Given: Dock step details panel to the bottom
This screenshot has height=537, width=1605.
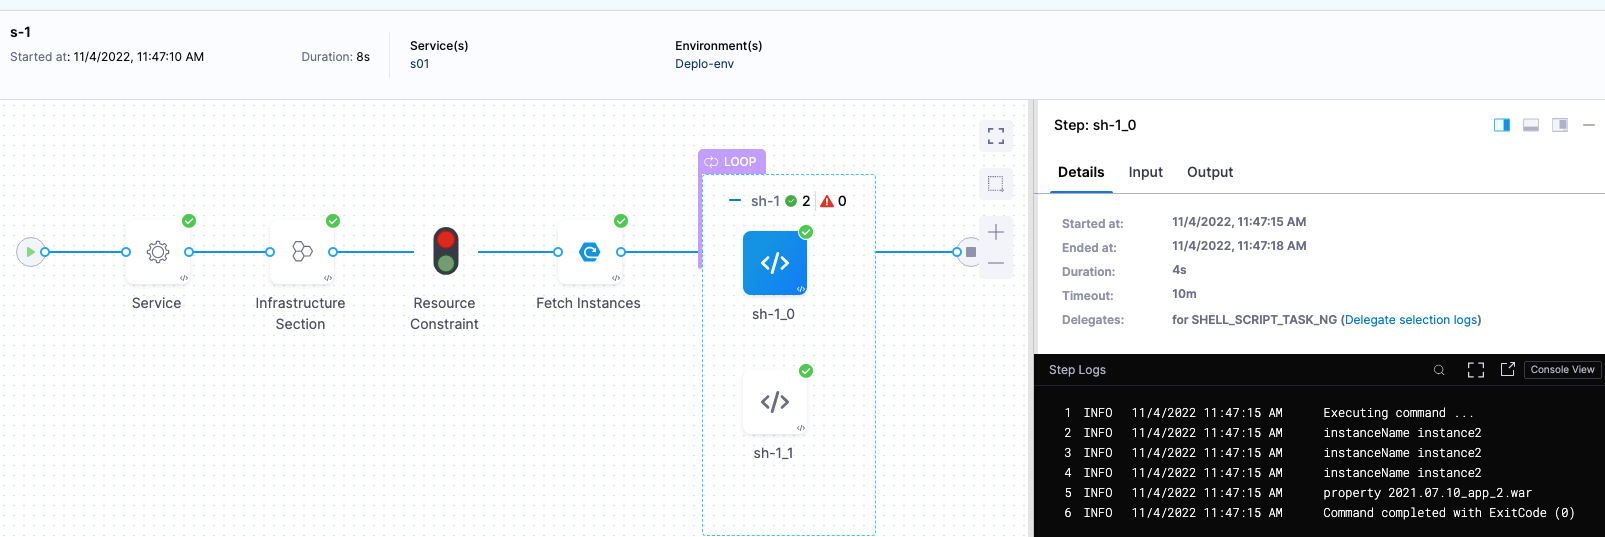Looking at the screenshot, I should pyautogui.click(x=1531, y=125).
